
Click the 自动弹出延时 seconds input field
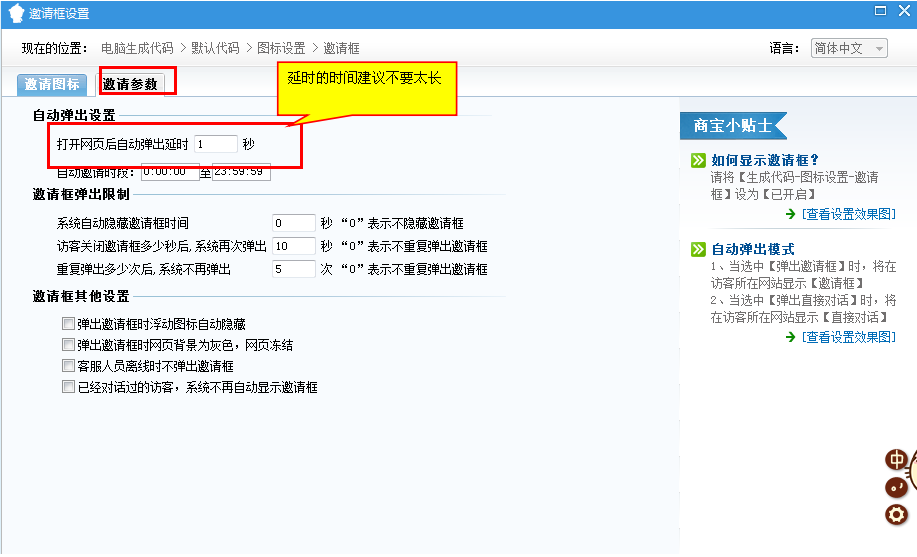[216, 144]
